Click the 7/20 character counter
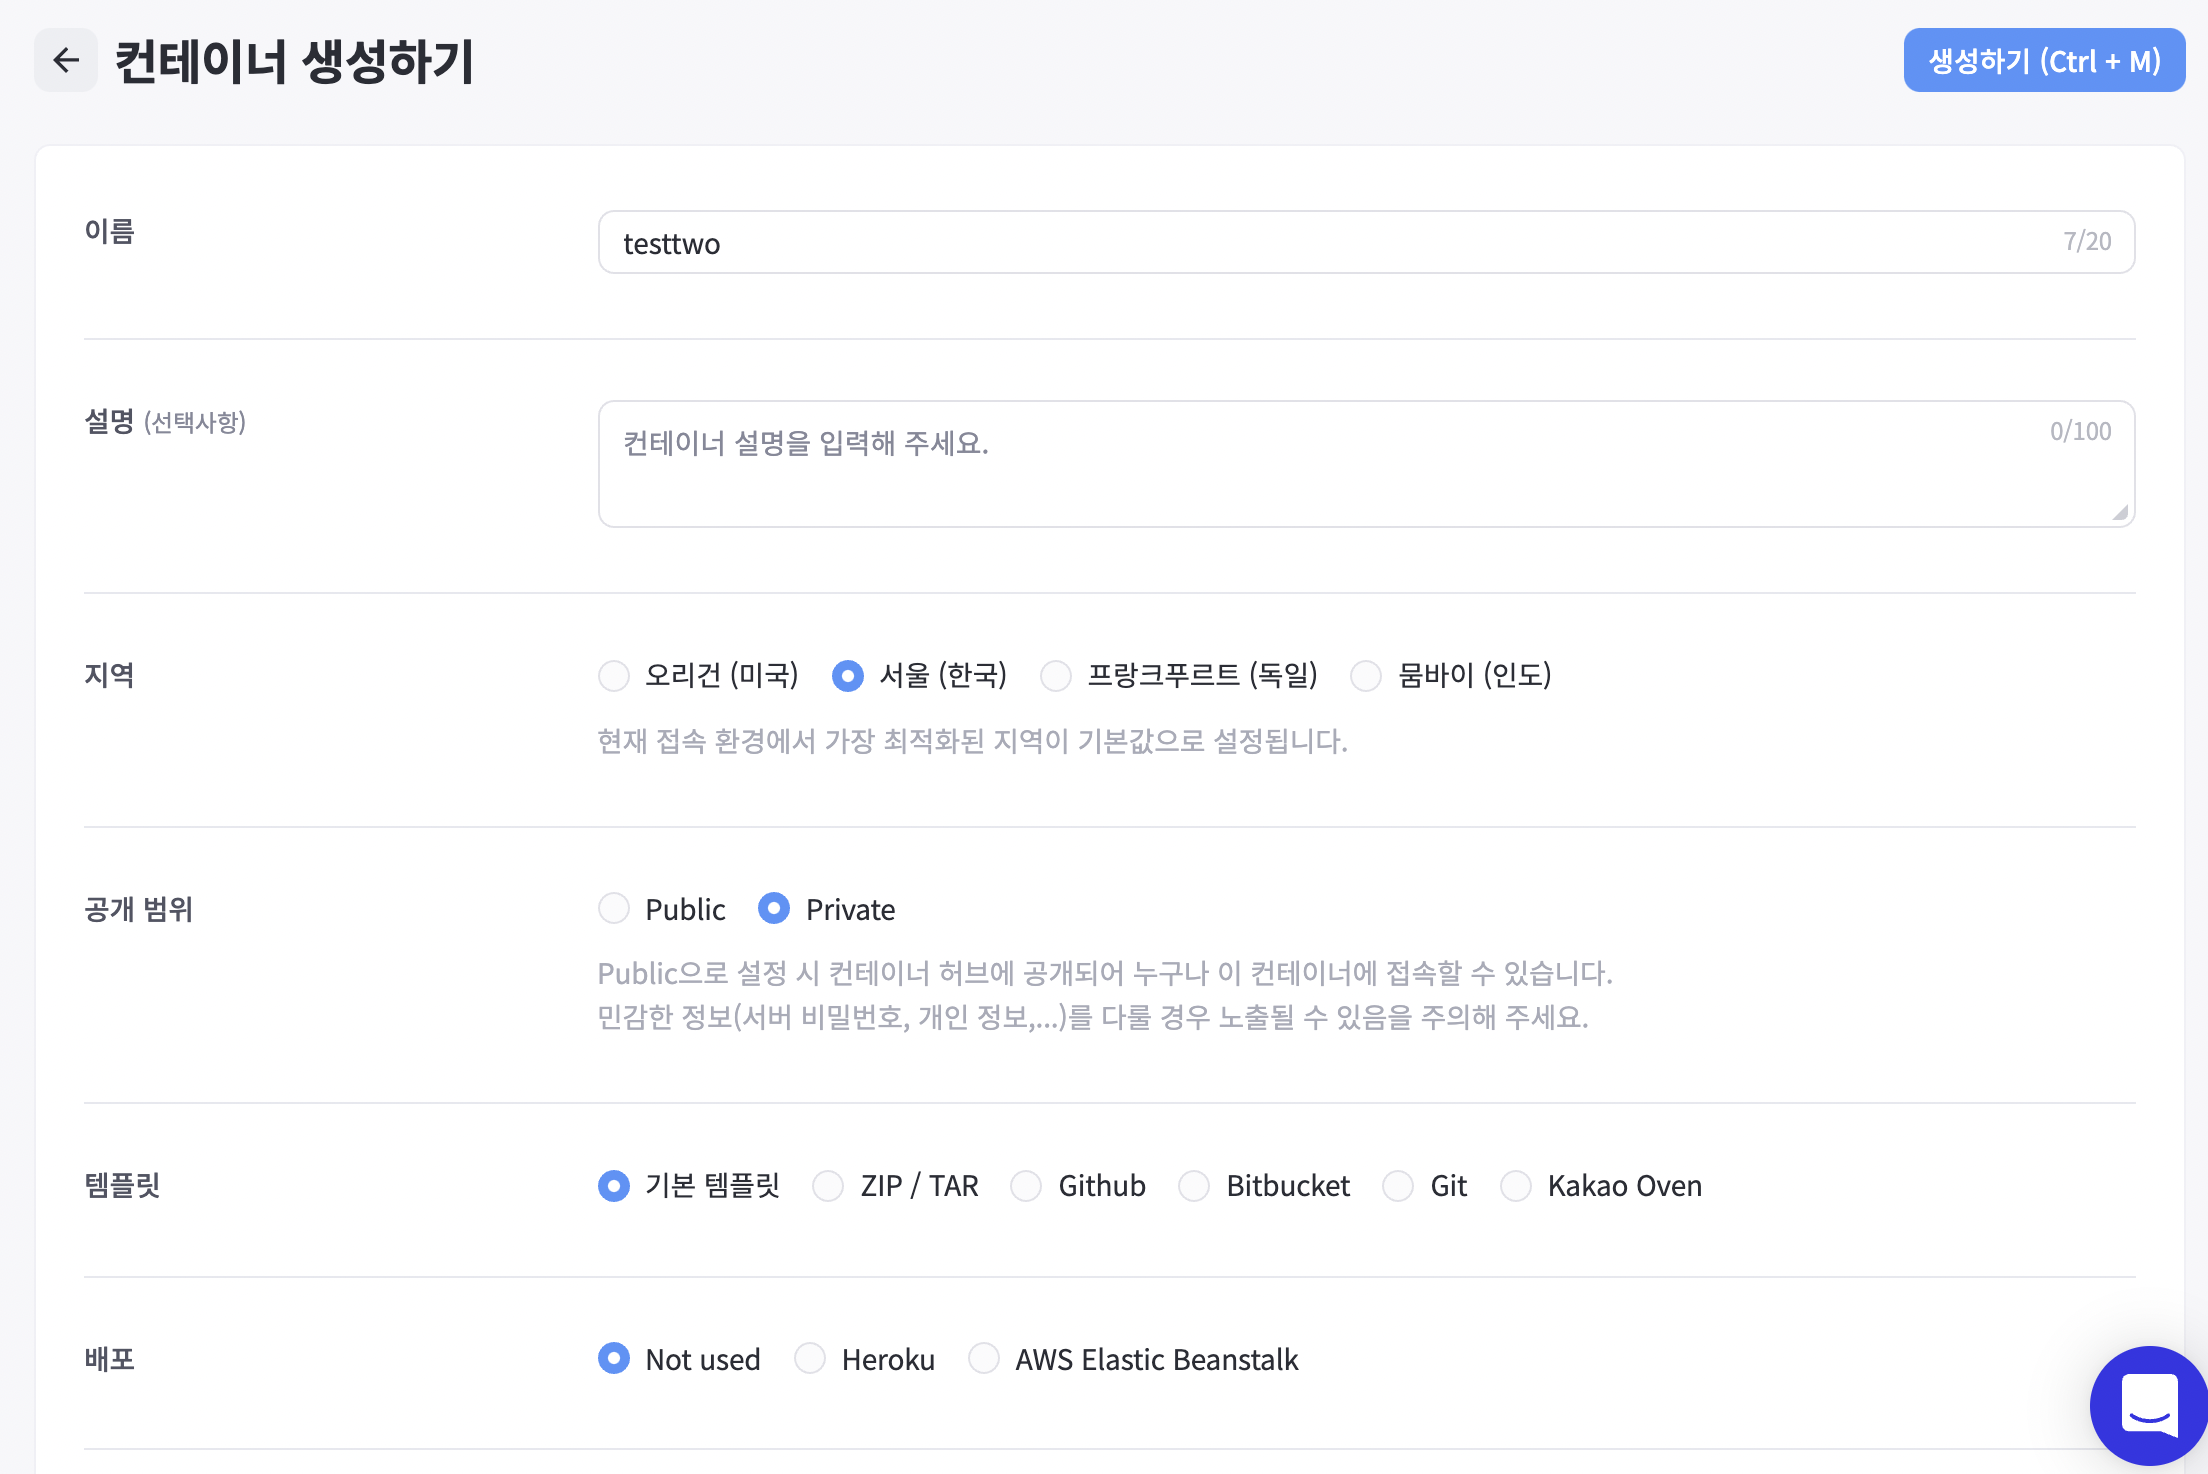The height and width of the screenshot is (1474, 2208). tap(2088, 241)
